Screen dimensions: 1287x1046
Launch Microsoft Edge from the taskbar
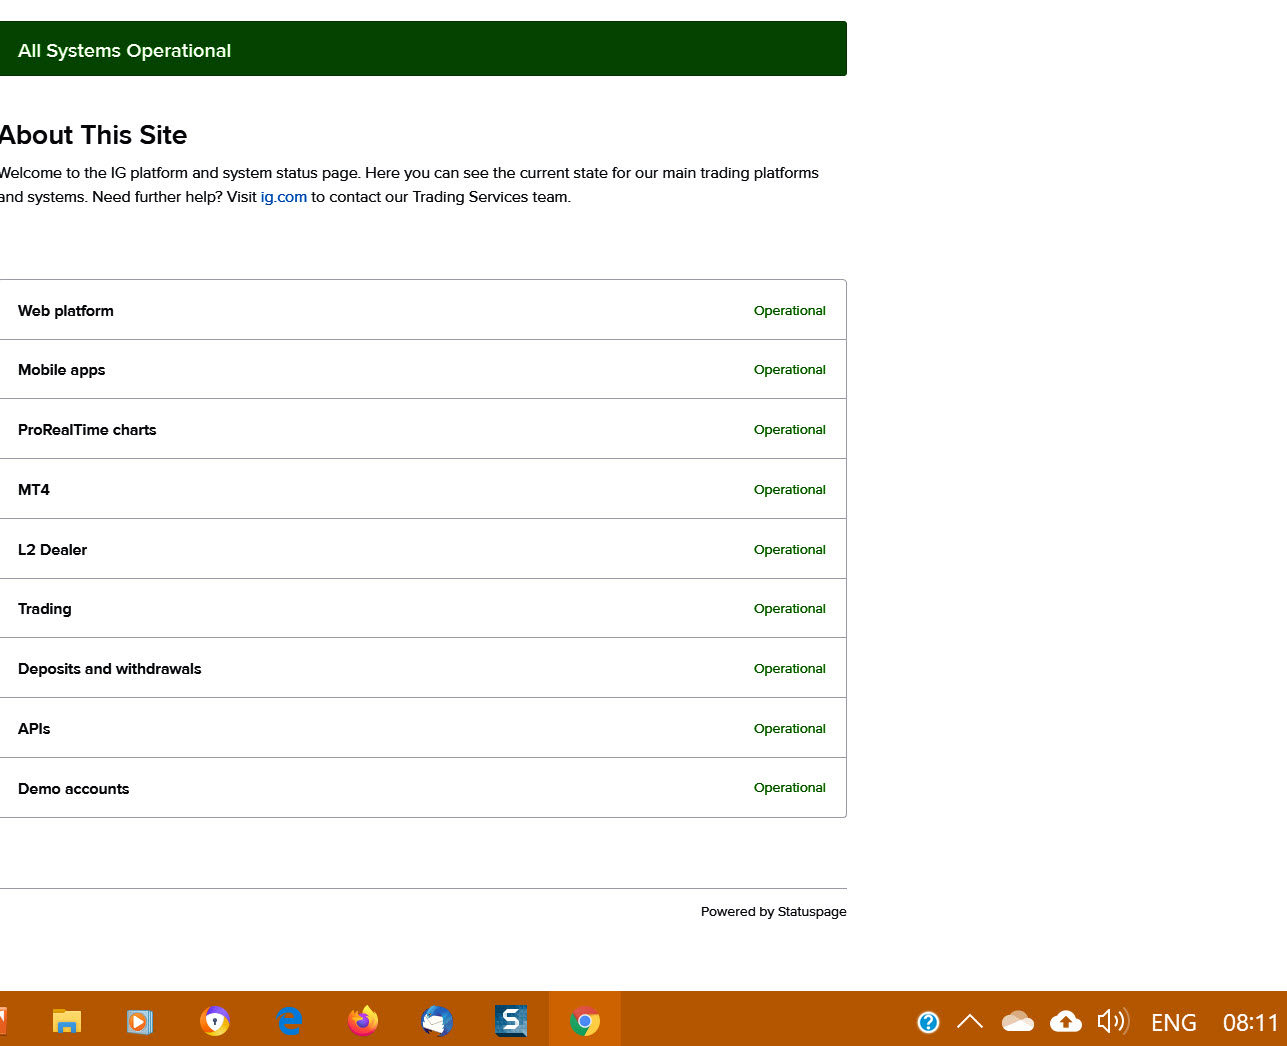tap(289, 1021)
